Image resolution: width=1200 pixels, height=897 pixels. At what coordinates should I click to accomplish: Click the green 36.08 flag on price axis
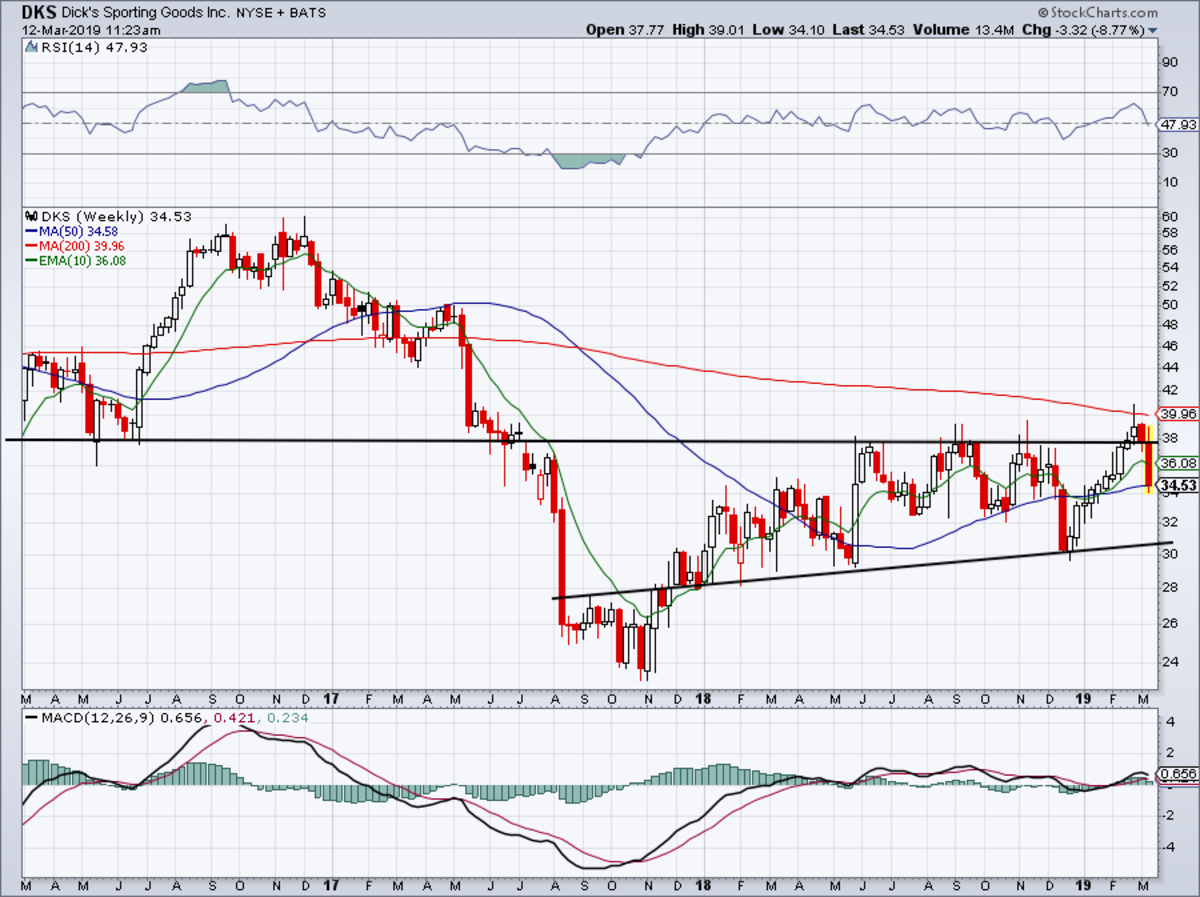1176,463
